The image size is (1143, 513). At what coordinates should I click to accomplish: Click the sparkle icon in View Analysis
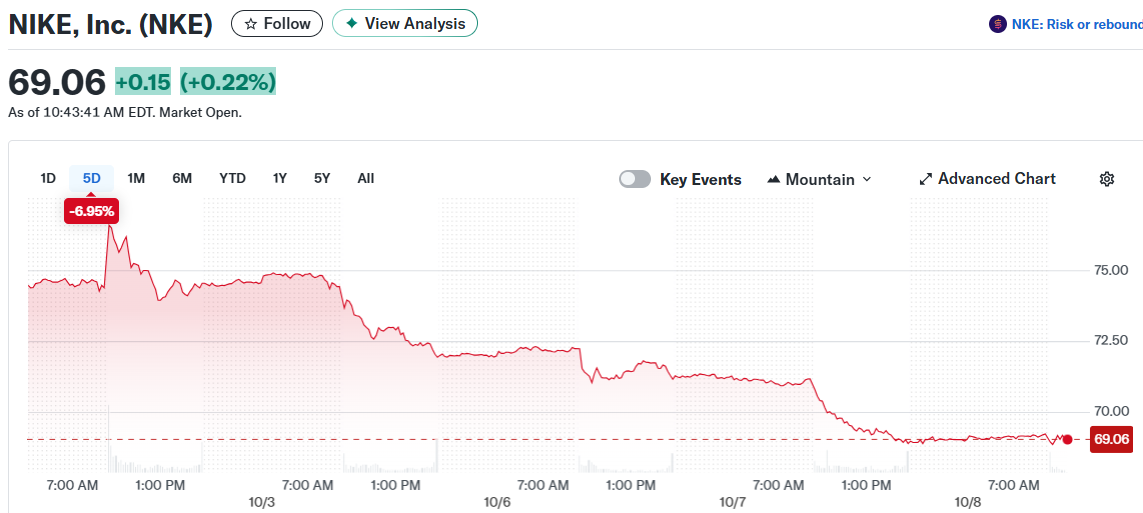pos(351,23)
